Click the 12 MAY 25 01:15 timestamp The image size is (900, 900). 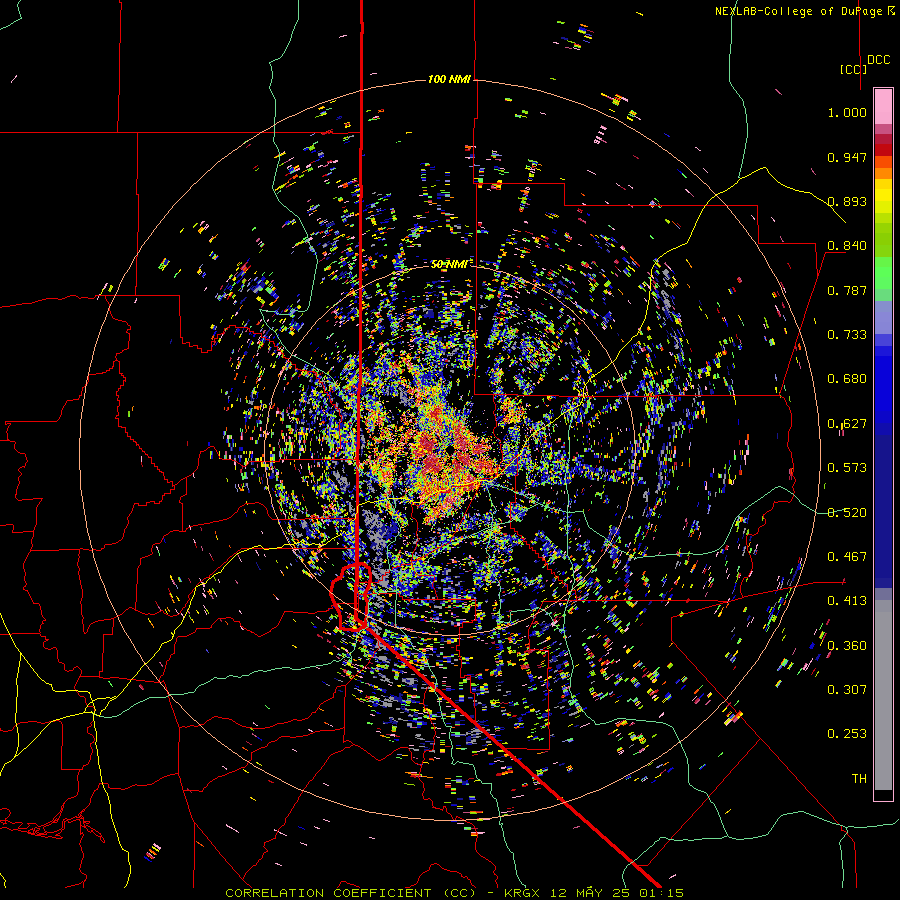coord(616,893)
